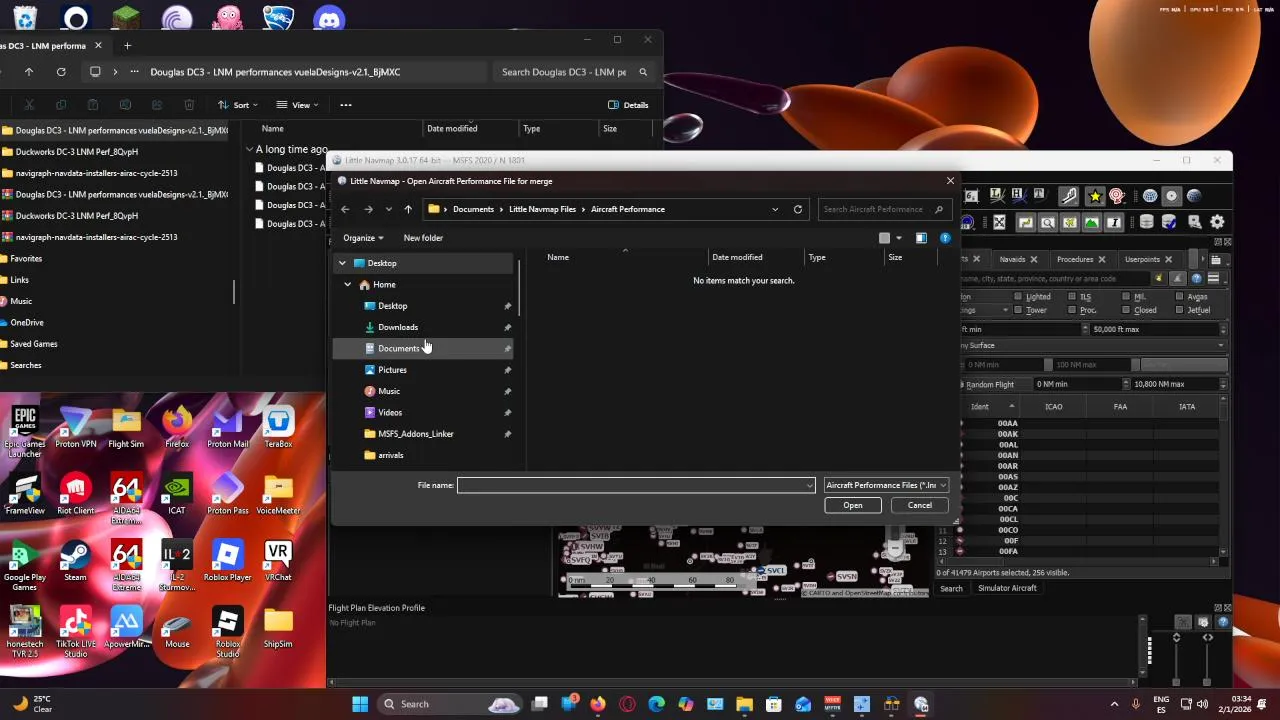Collapse the Home node in dialog tree
This screenshot has height=720, width=1280.
click(x=348, y=285)
